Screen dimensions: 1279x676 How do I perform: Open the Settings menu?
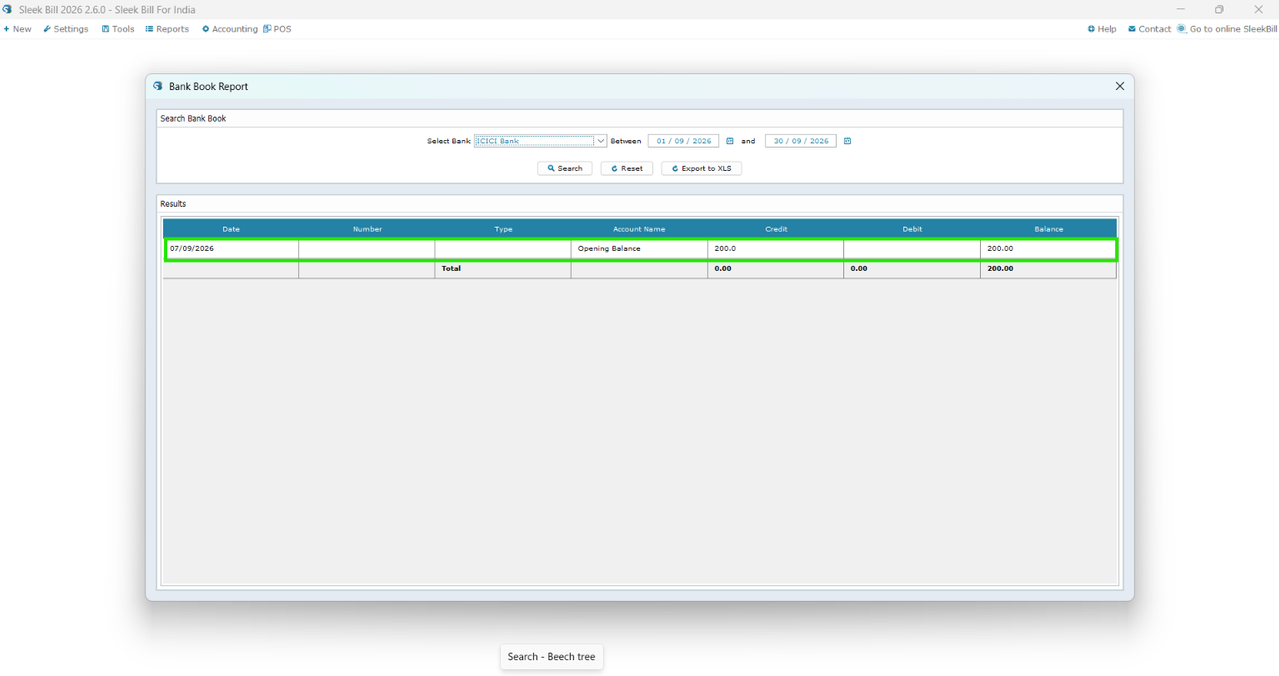point(66,29)
